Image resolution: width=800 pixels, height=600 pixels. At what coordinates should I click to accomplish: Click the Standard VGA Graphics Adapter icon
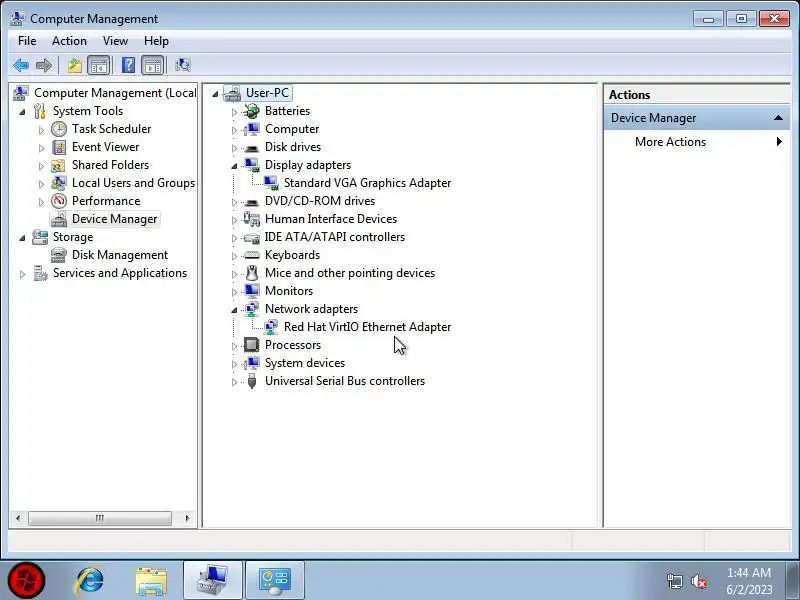pos(270,183)
